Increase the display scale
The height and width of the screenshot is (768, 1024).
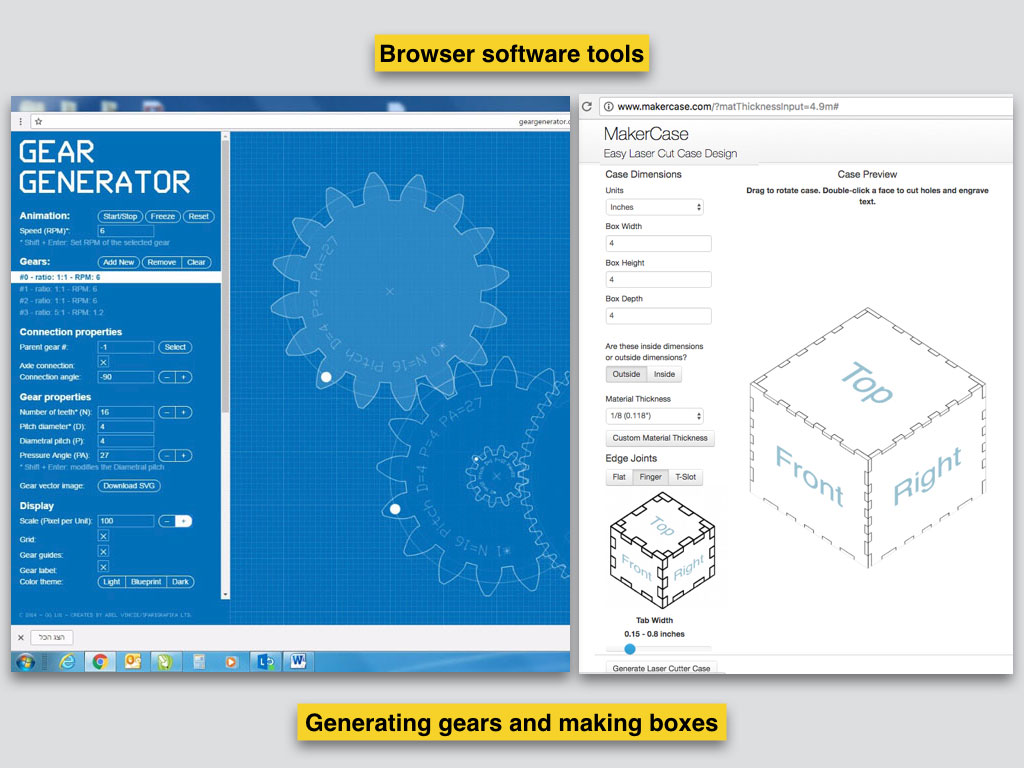point(184,521)
